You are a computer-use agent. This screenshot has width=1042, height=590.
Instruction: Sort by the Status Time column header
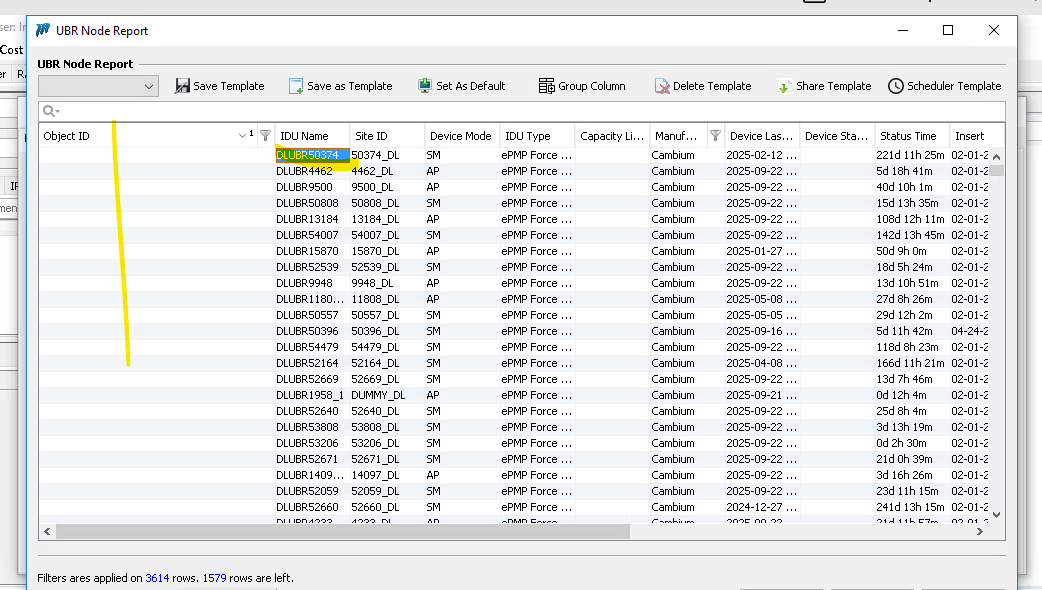point(908,136)
